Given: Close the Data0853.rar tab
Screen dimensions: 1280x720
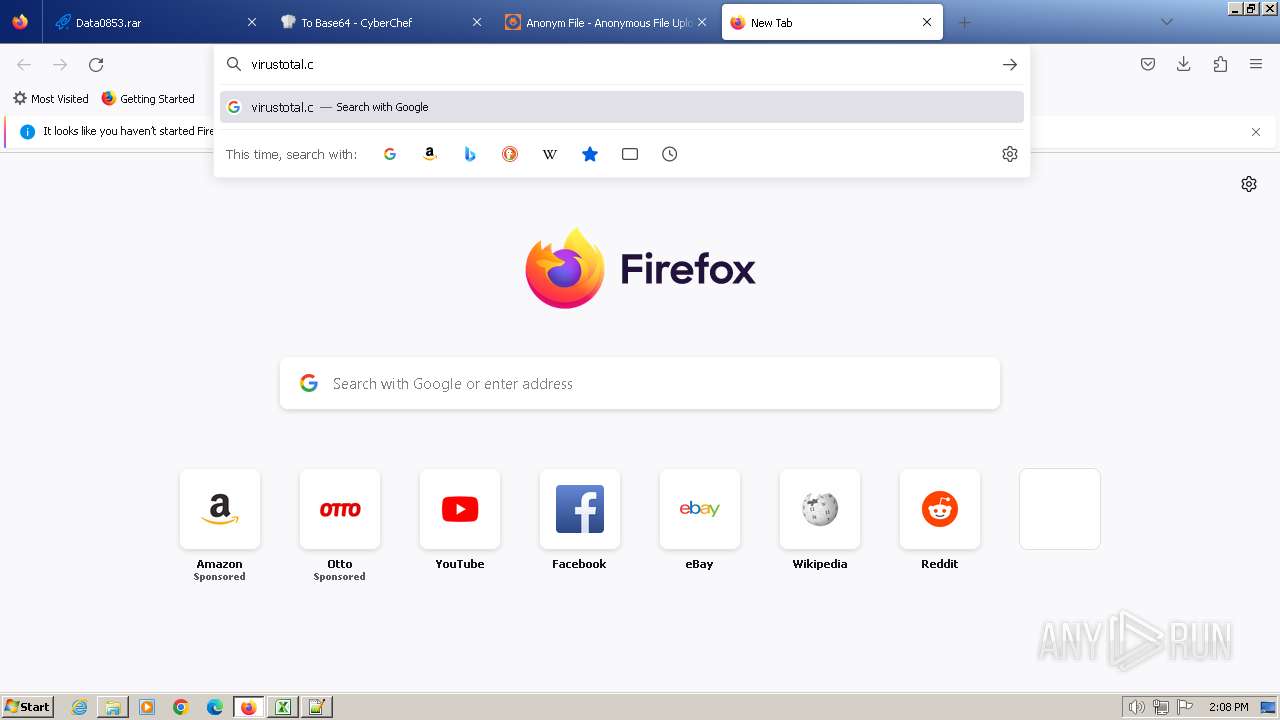Looking at the screenshot, I should tap(251, 22).
